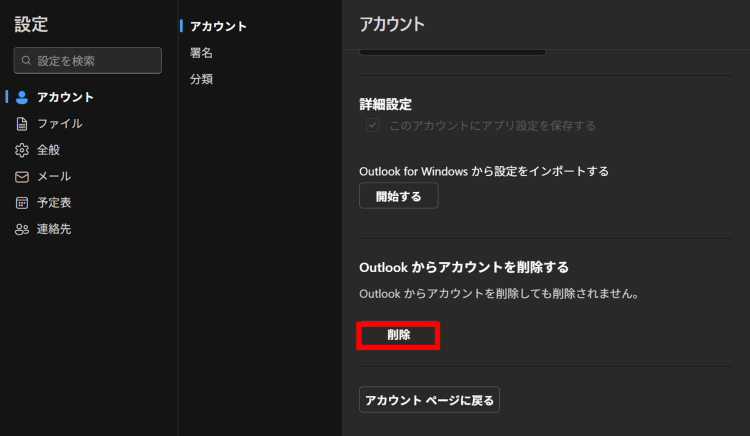Click the people icon beside 連絡先

pyautogui.click(x=22, y=229)
